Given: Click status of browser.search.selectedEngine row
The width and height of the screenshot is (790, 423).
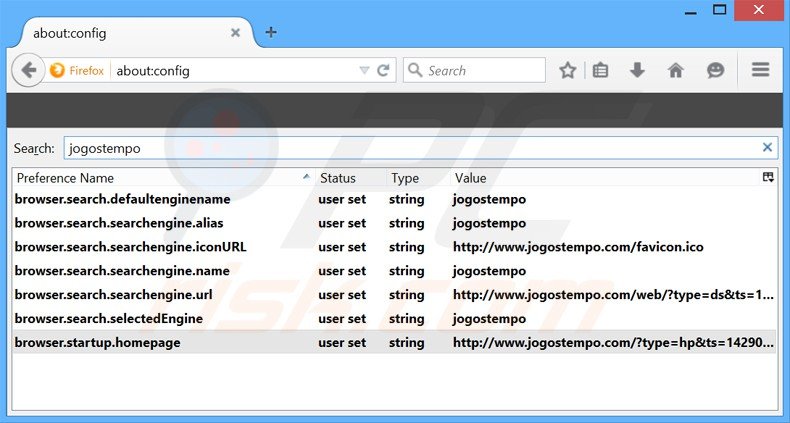Looking at the screenshot, I should [x=342, y=319].
